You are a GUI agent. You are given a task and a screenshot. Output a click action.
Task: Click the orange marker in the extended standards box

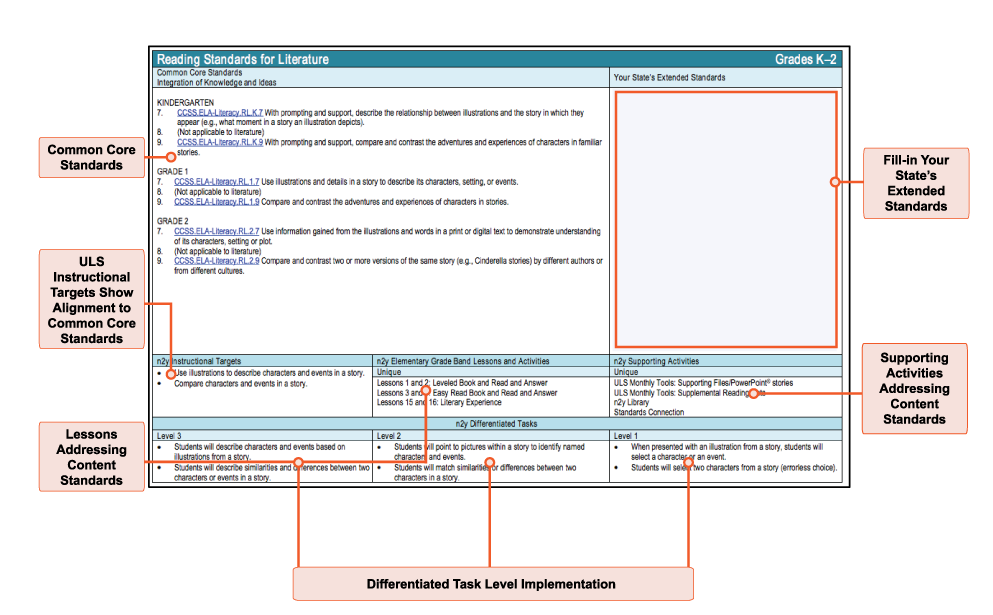pos(833,182)
